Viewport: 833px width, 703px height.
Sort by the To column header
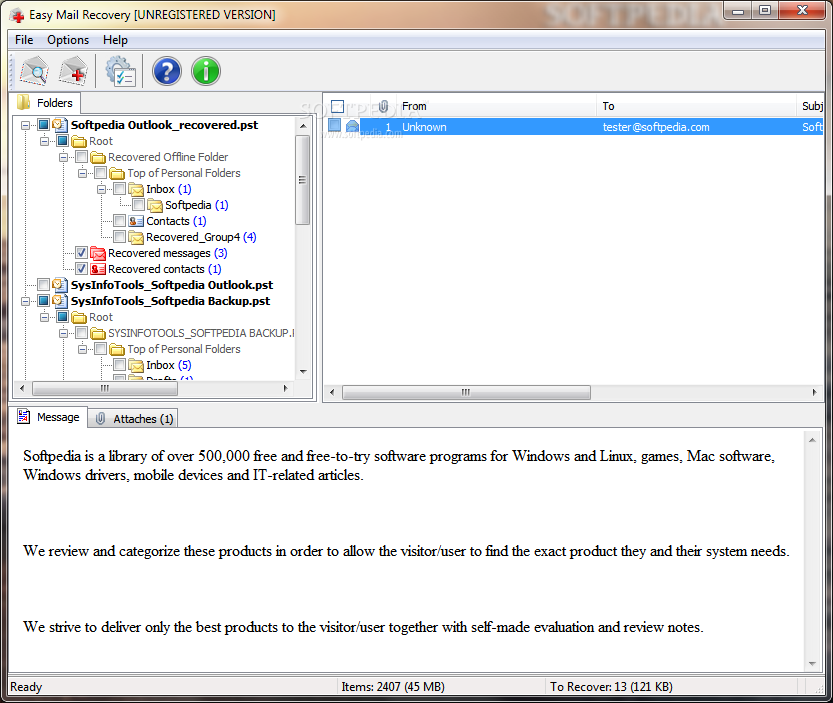click(696, 106)
